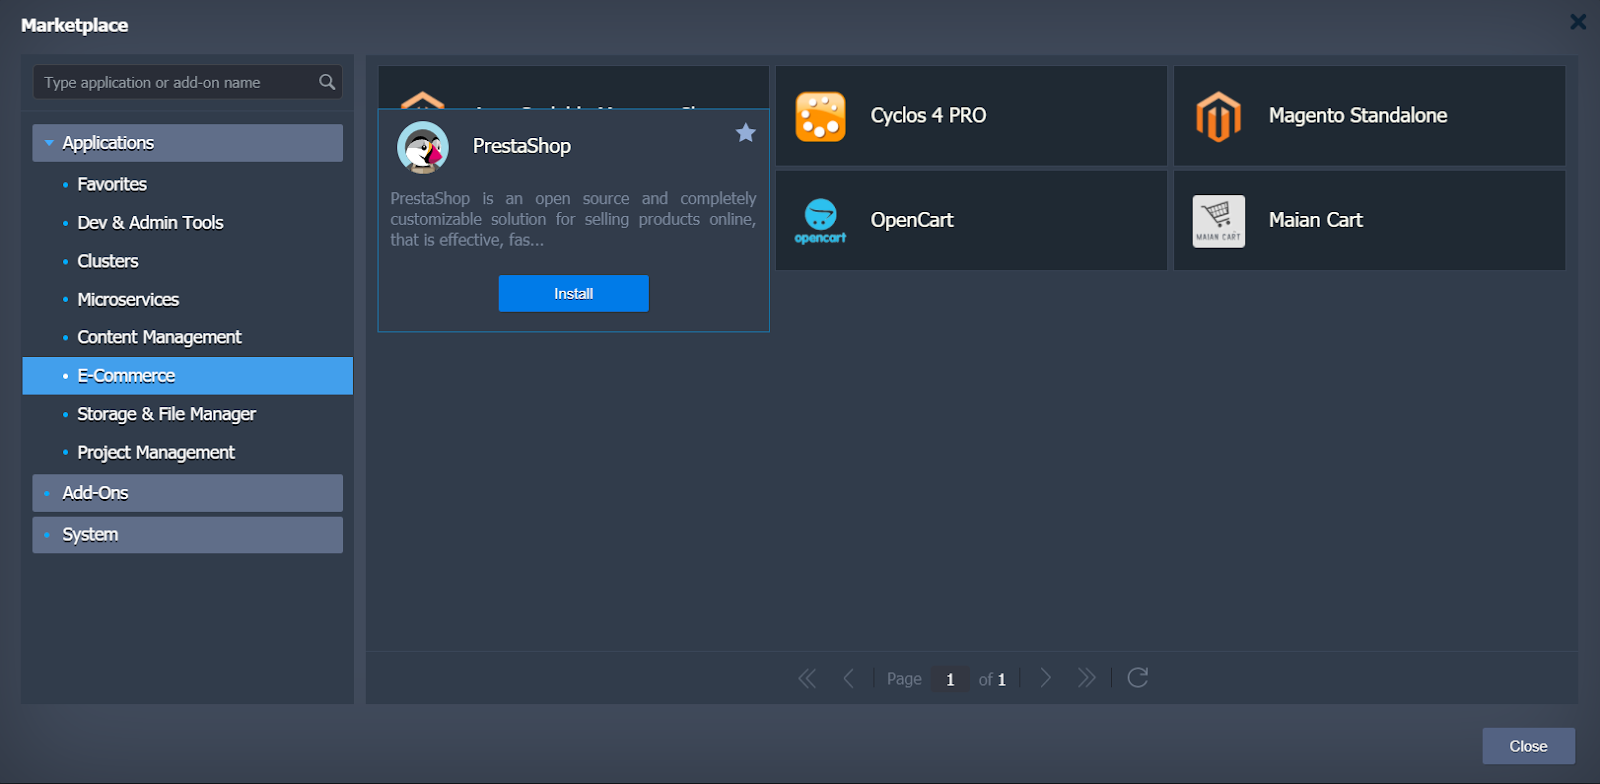This screenshot has height=784, width=1600.
Task: Toggle the PrestaShop favorite star
Action: pos(746,133)
